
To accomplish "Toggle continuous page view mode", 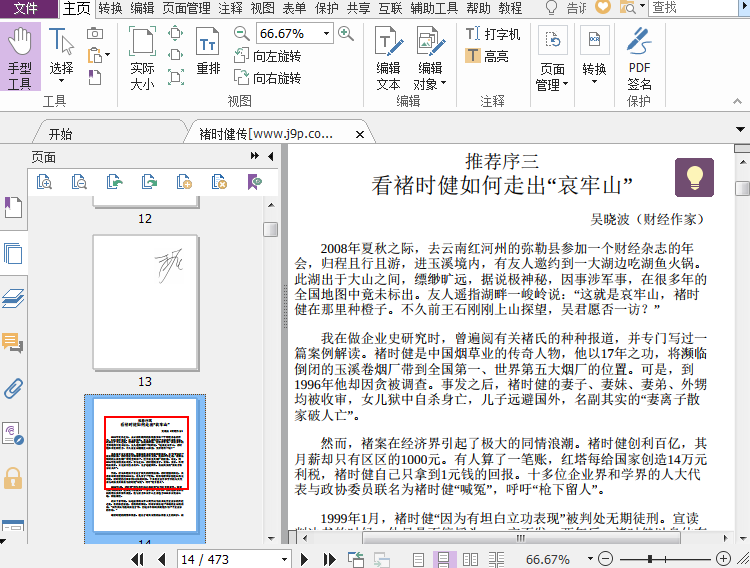I will tap(443, 559).
